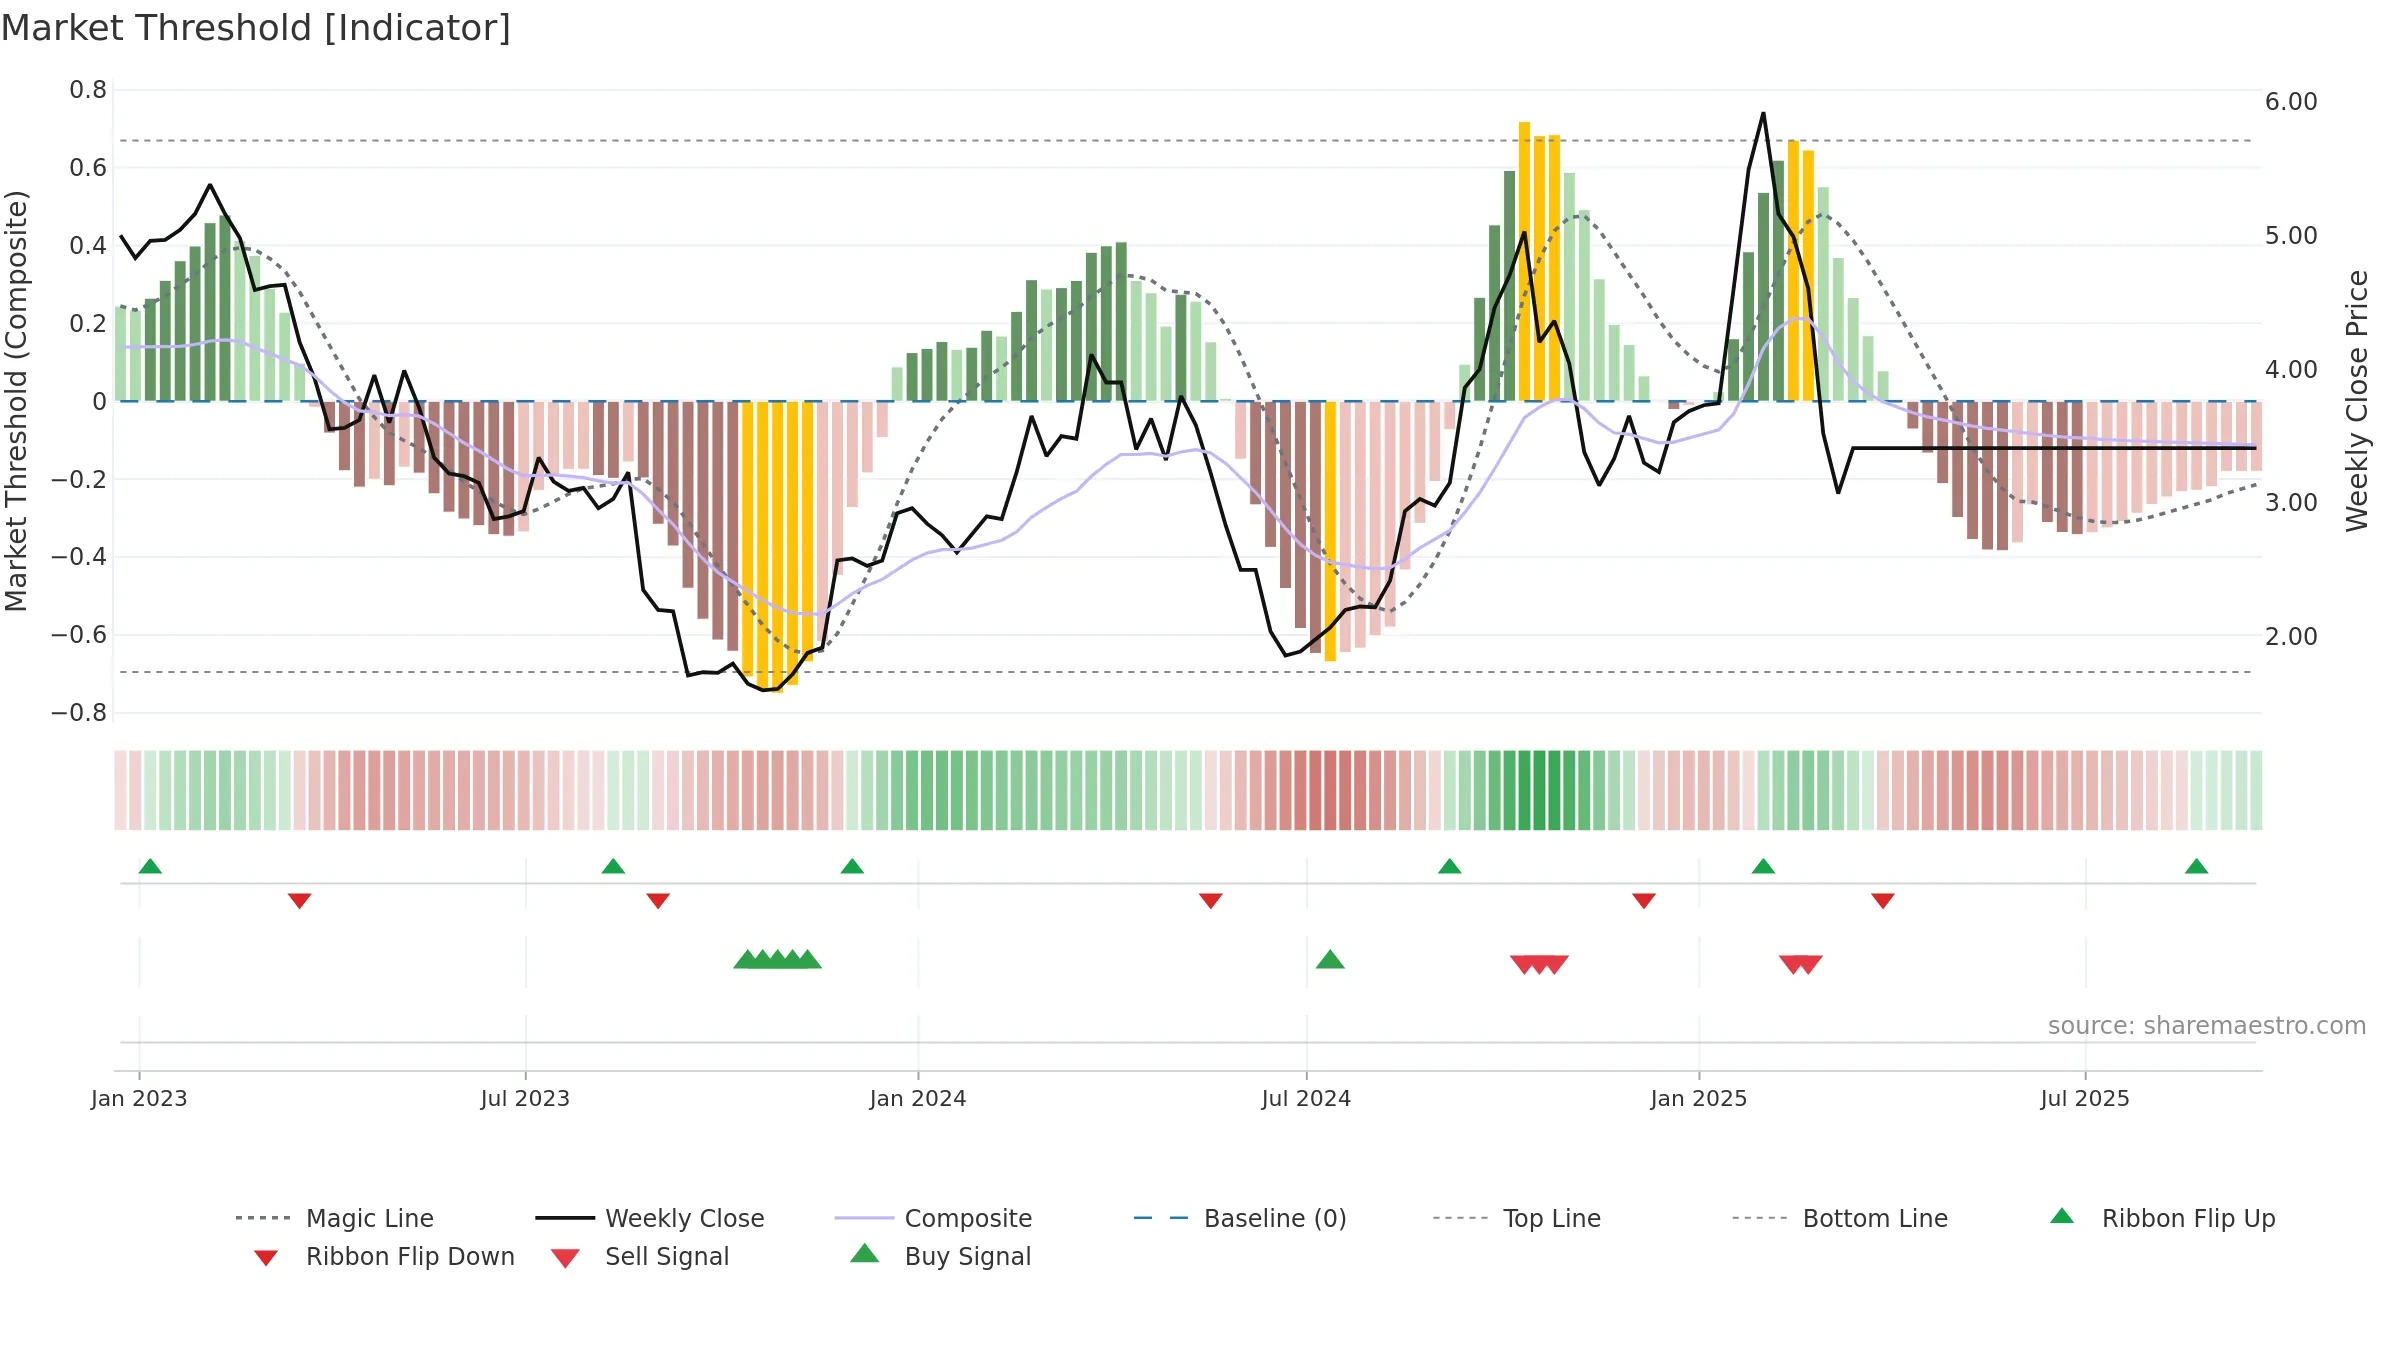The height and width of the screenshot is (1350, 2400).
Task: Click the ribbon flip down marker after Jul 2023
Action: 658,901
